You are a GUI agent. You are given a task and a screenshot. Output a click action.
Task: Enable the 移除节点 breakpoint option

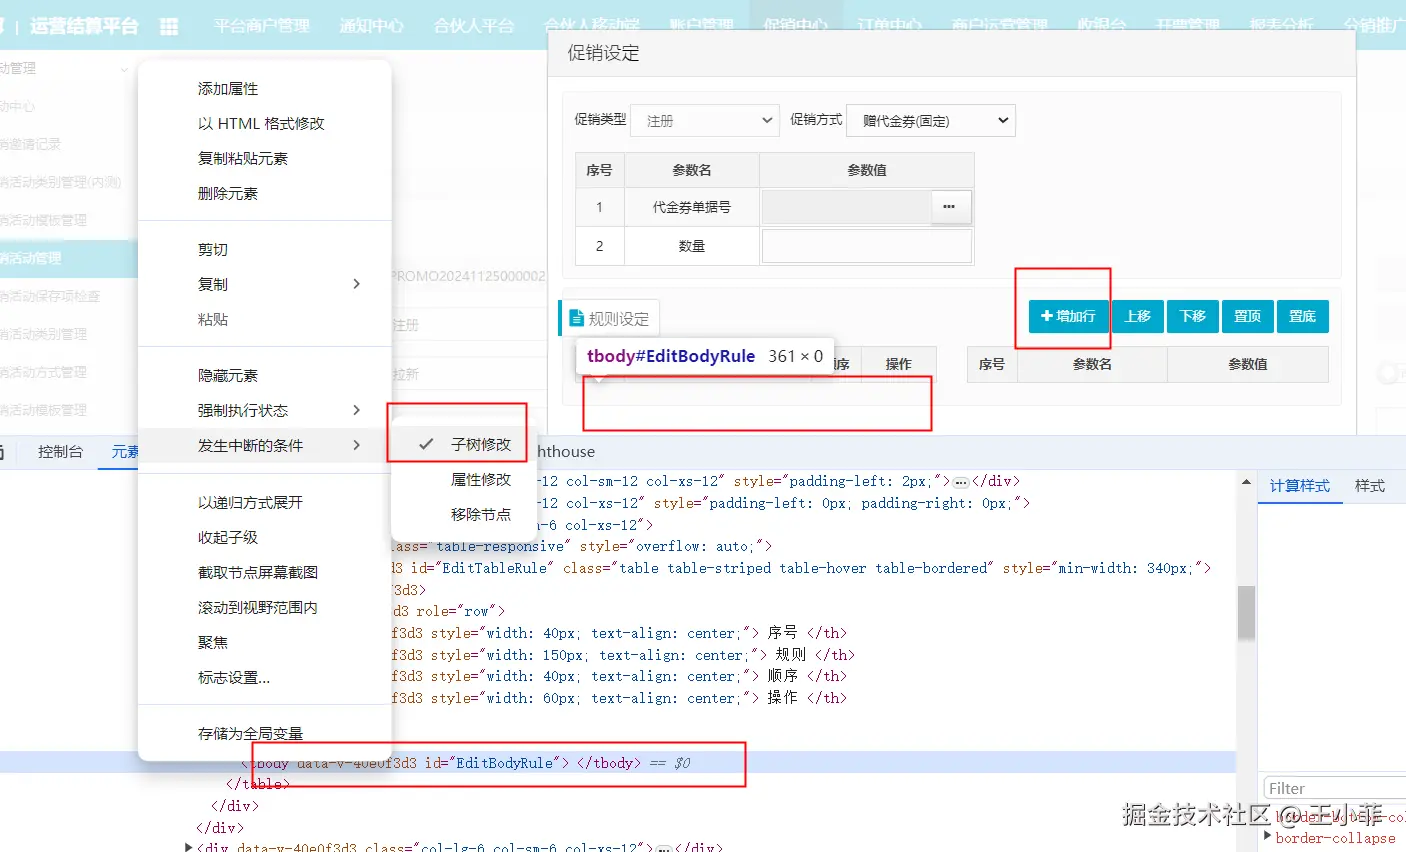[x=481, y=514]
